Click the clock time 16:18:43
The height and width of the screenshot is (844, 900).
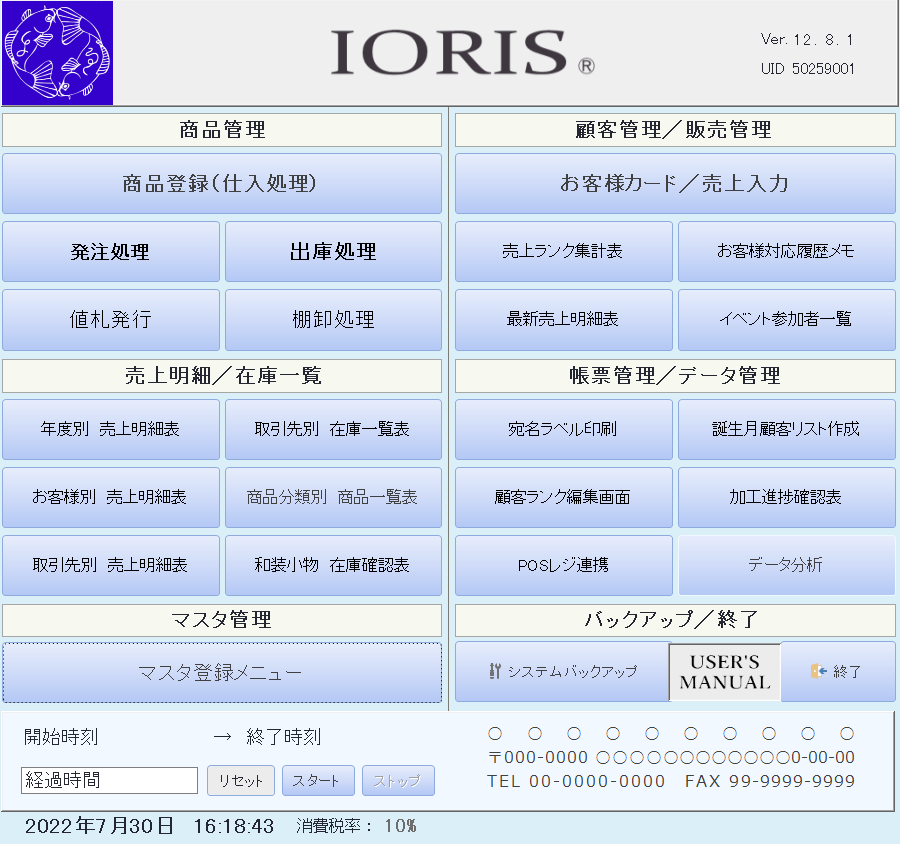pos(234,826)
